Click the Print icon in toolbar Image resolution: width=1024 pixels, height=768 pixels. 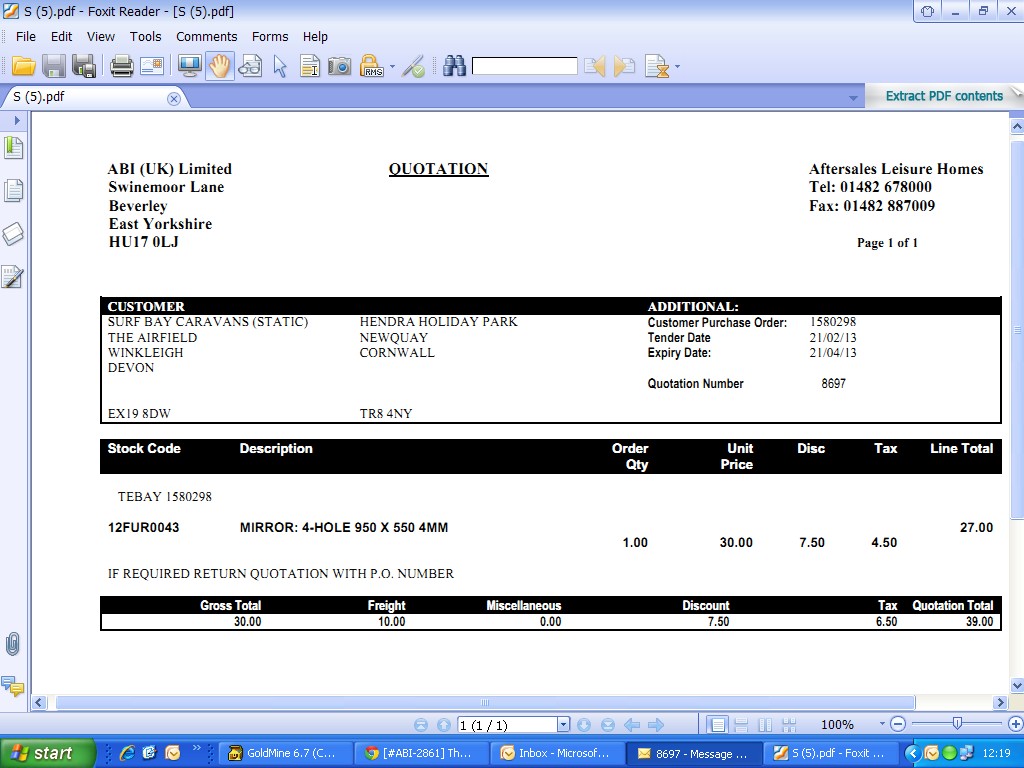pos(121,67)
